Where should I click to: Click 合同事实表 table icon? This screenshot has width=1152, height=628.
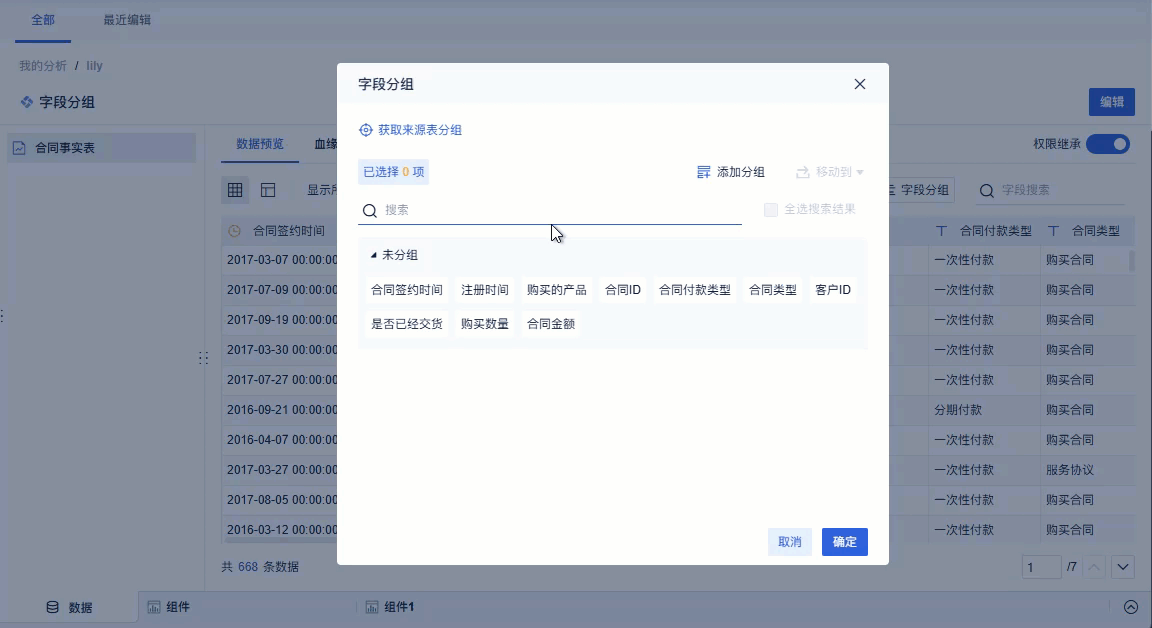pos(19,148)
